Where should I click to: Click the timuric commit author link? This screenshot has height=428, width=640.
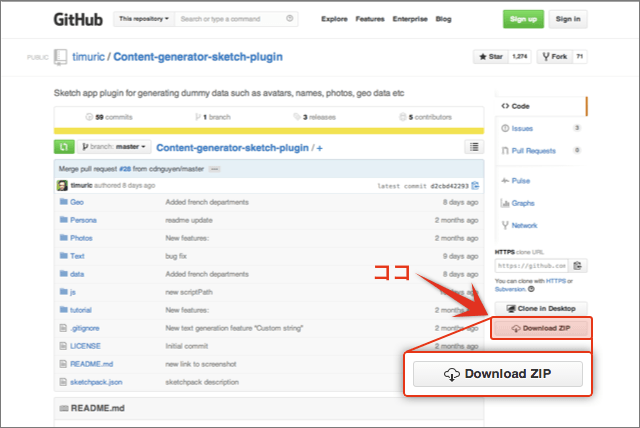(x=81, y=185)
